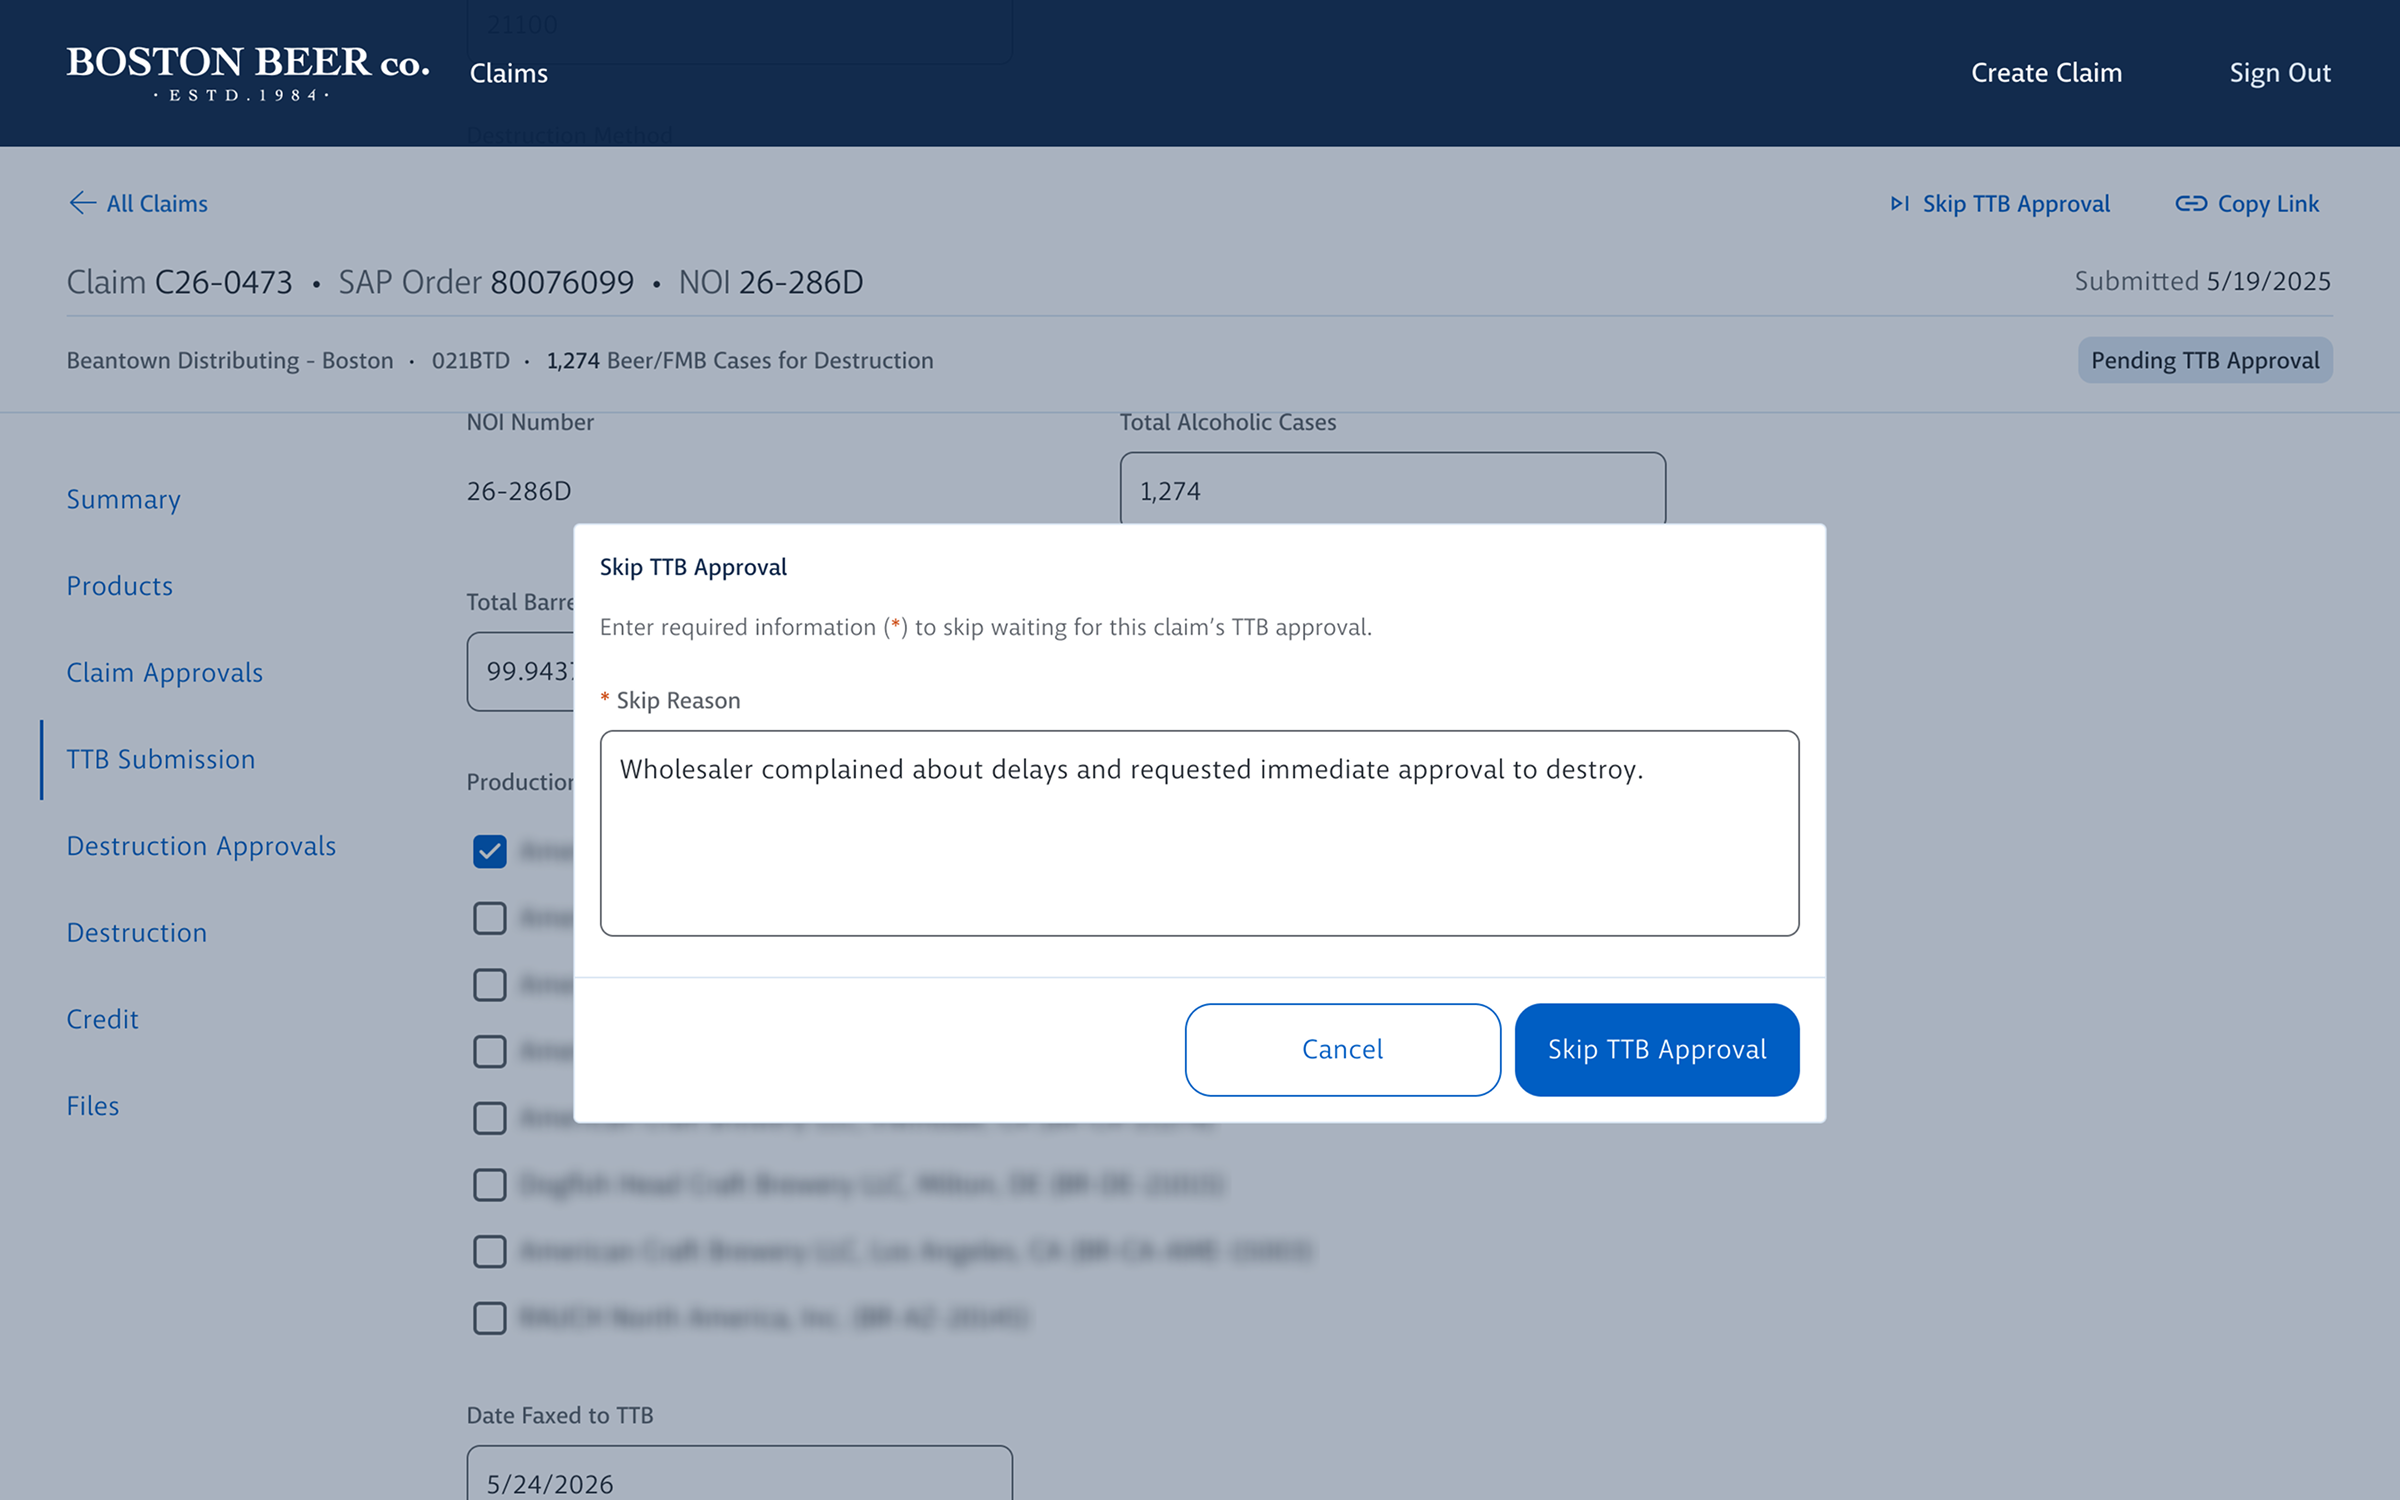Click the Pending TTB Approval status badge

tap(2204, 360)
